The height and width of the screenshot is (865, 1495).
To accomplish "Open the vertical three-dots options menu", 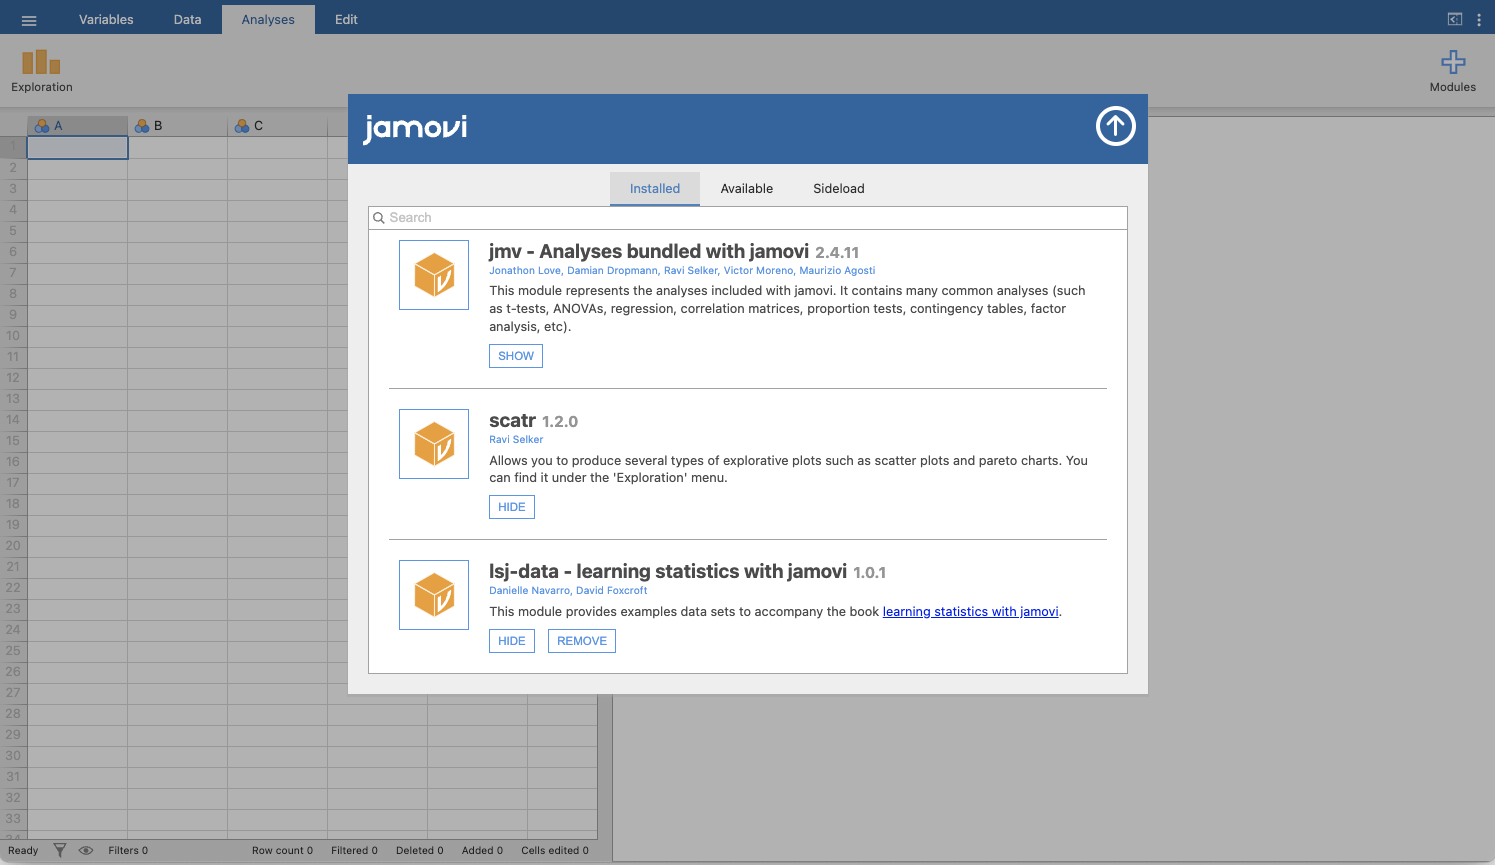I will tap(1479, 19).
